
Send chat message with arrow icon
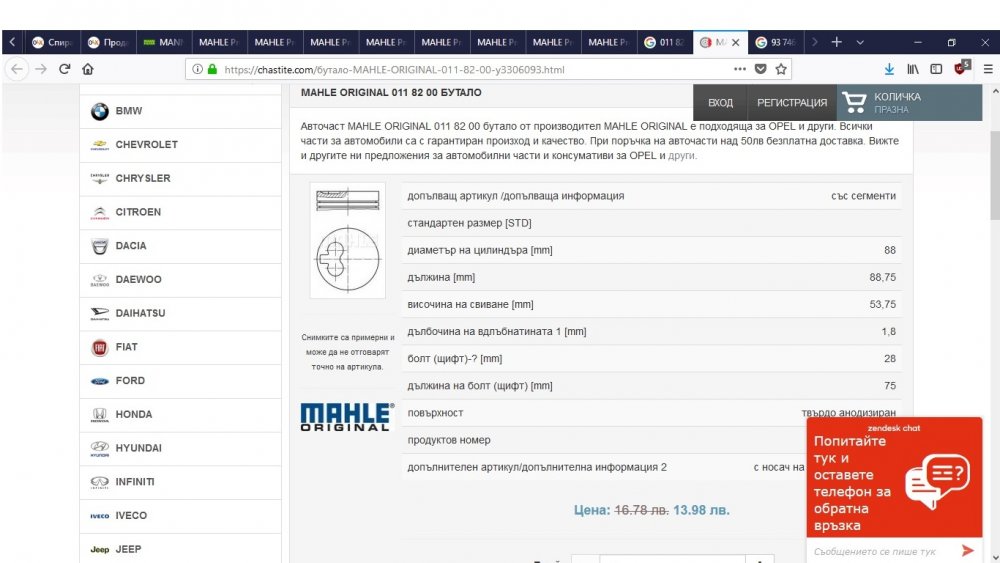(x=967, y=550)
